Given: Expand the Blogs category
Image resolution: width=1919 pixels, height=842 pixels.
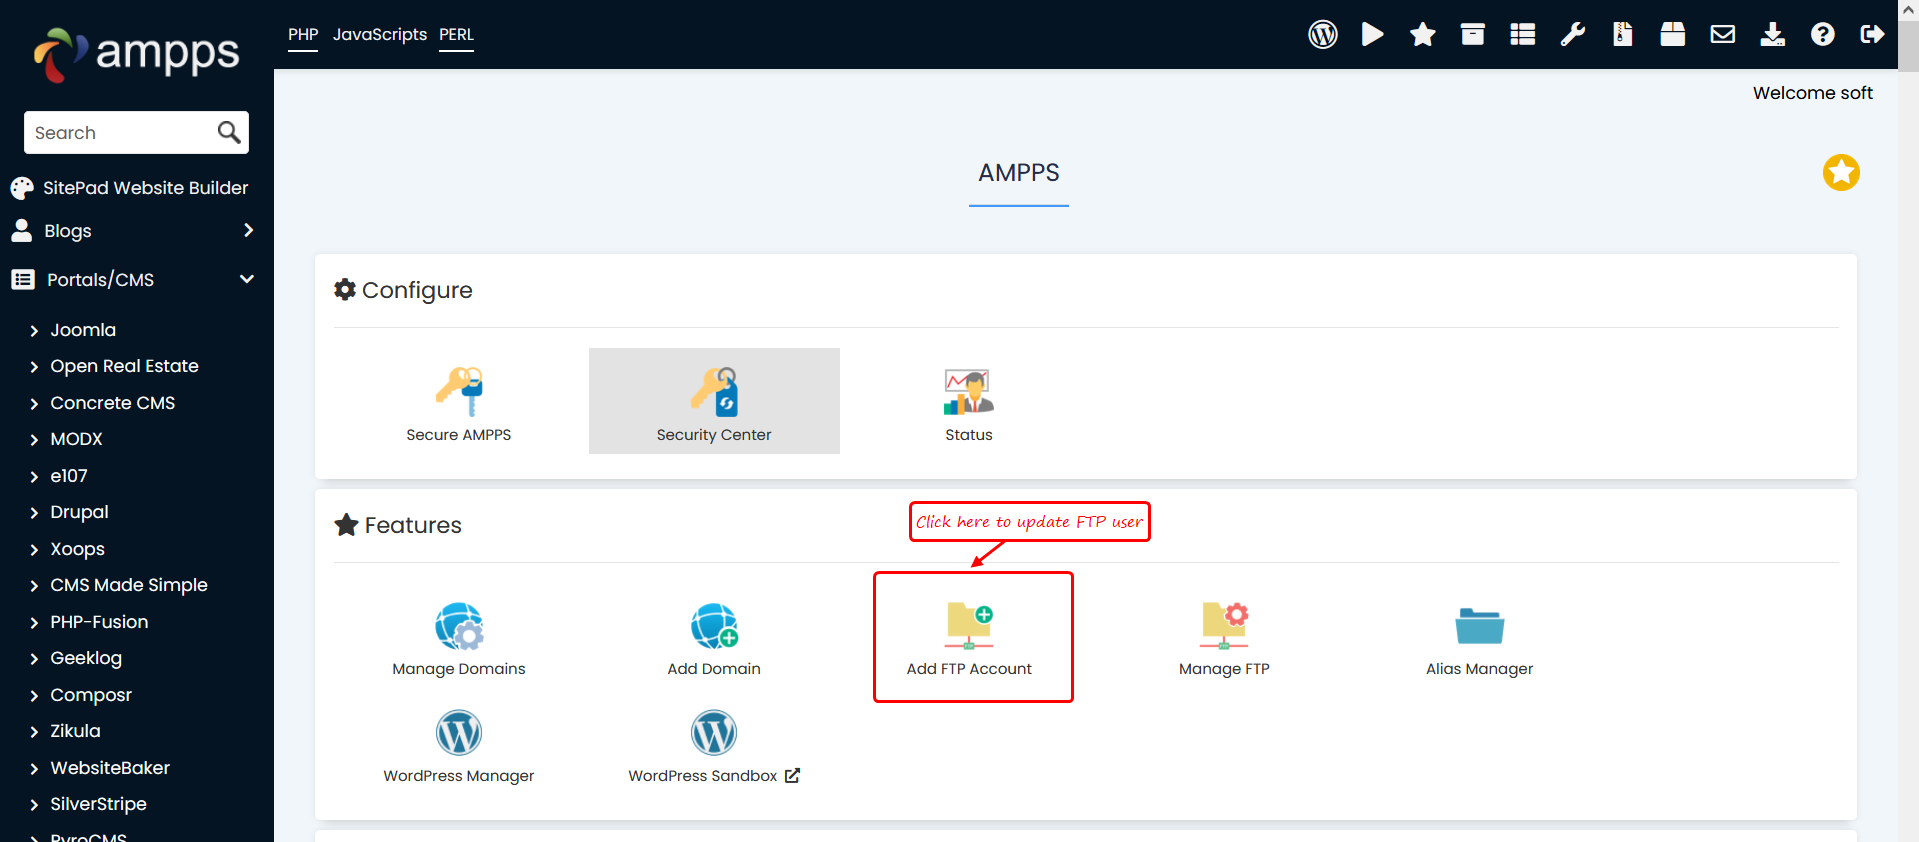Looking at the screenshot, I should [x=133, y=231].
